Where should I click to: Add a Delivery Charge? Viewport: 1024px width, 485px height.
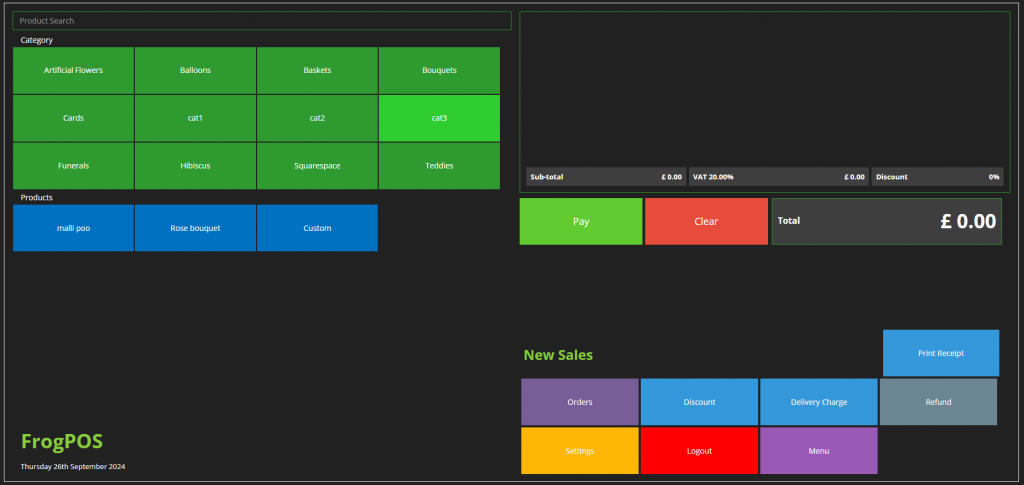819,402
